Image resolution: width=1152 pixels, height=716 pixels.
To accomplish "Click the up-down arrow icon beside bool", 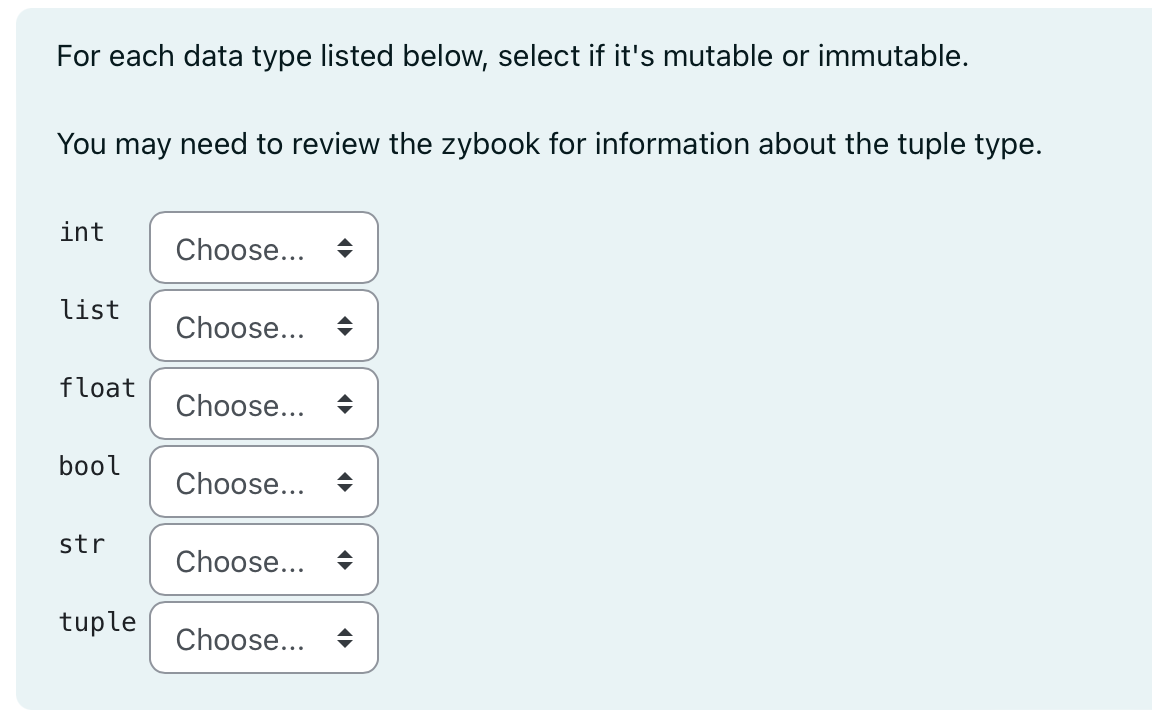I will pyautogui.click(x=344, y=483).
